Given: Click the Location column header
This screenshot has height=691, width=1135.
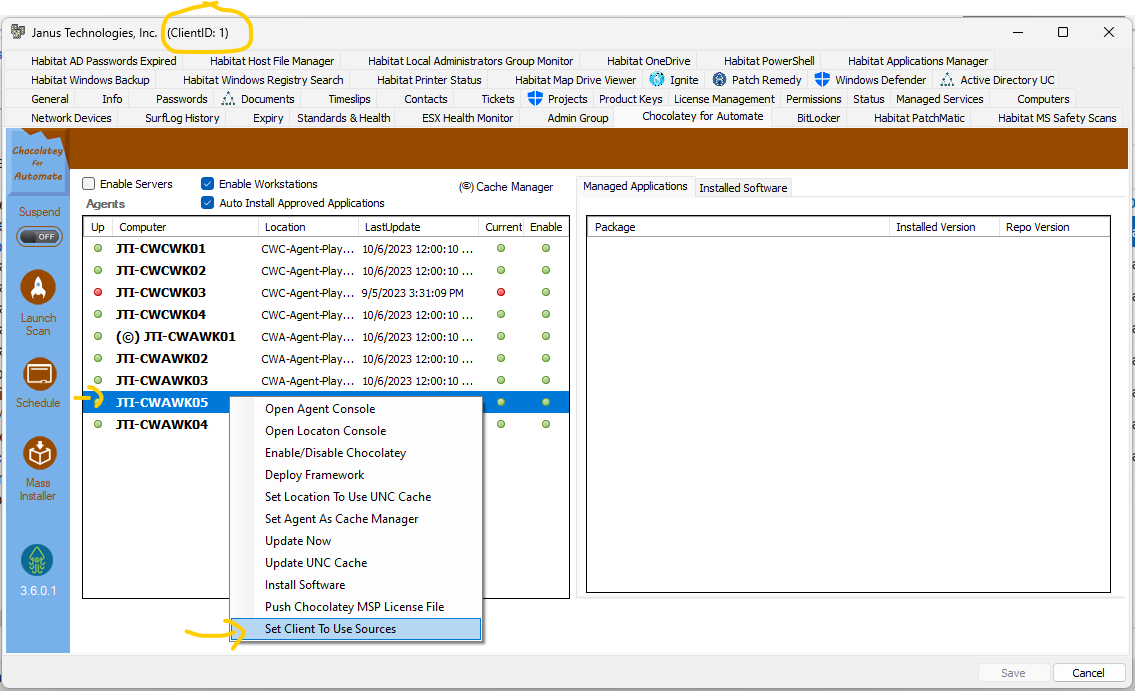Looking at the screenshot, I should tap(308, 227).
